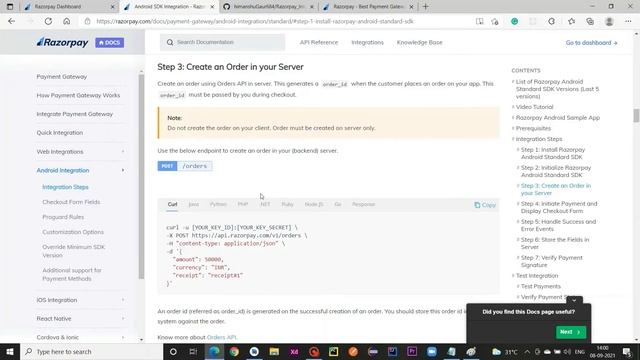Image resolution: width=640 pixels, height=360 pixels.
Task: Open the Windows Start menu
Action: coord(10,351)
